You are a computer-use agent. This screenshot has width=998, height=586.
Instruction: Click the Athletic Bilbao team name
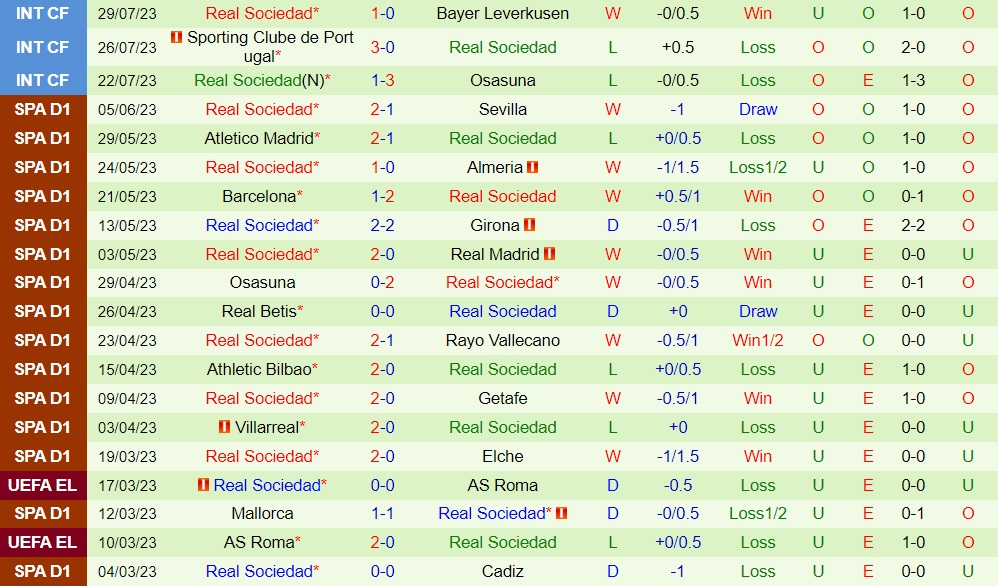coord(259,369)
